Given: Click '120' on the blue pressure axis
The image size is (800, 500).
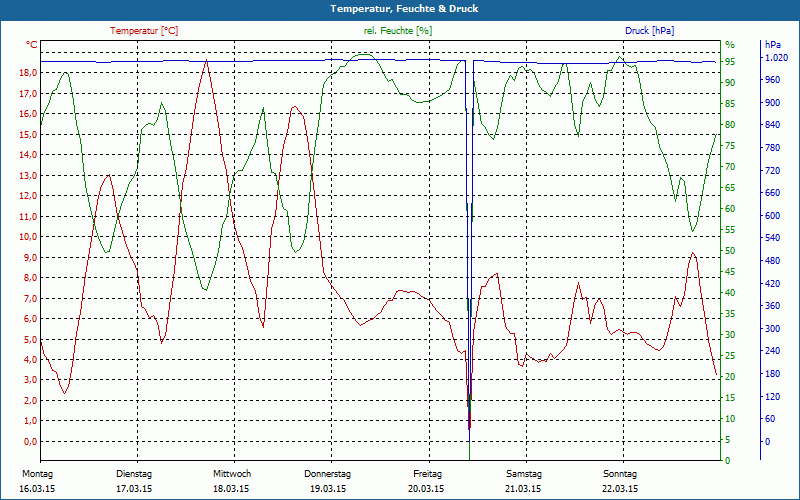Looking at the screenshot, I should (x=772, y=396).
